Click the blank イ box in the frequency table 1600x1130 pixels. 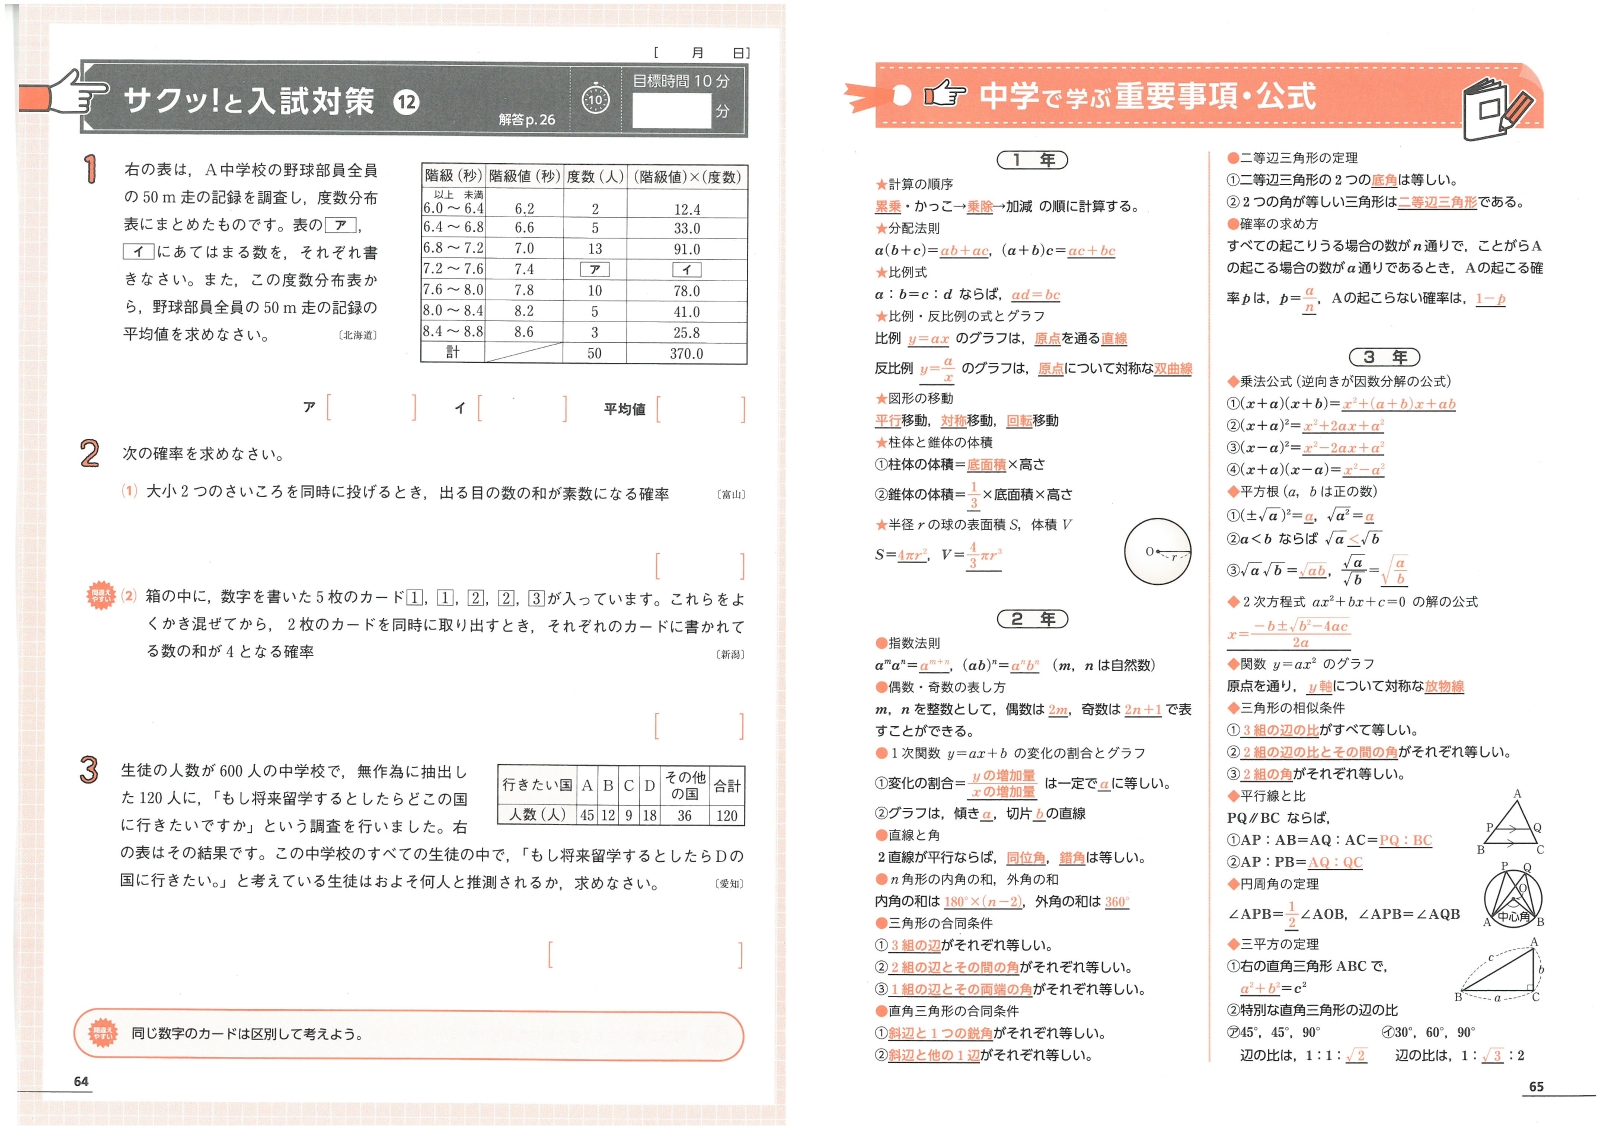(x=687, y=269)
